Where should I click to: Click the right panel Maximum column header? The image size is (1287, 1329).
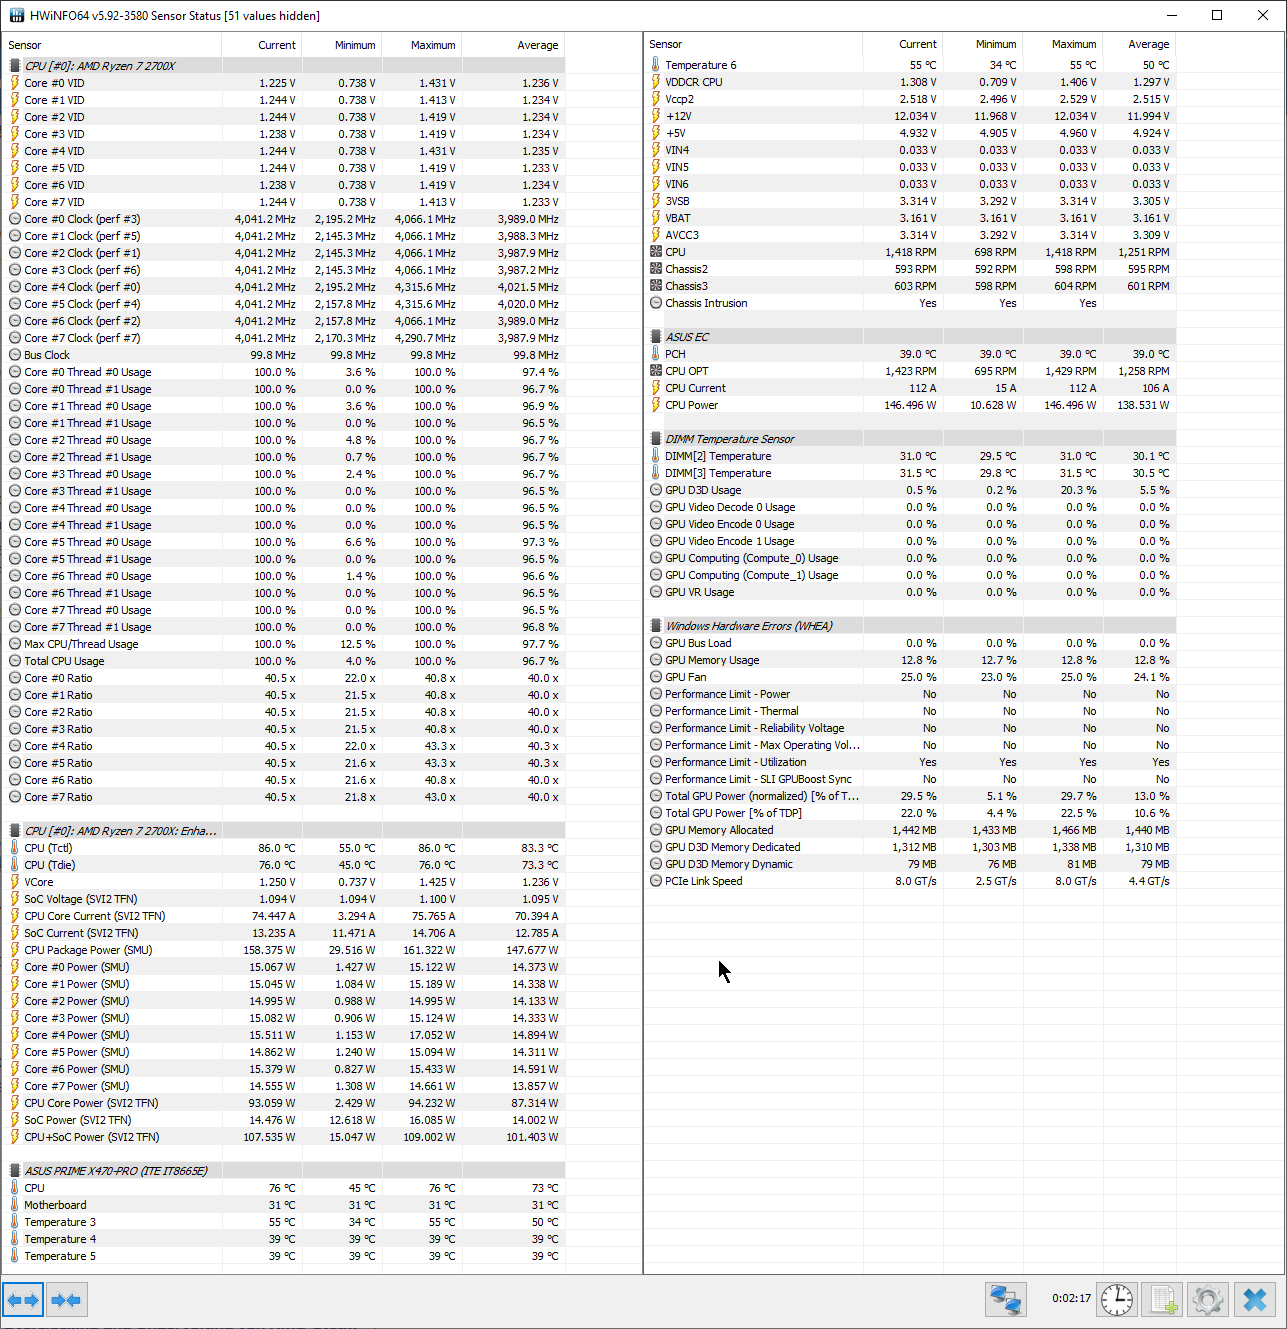1063,44
